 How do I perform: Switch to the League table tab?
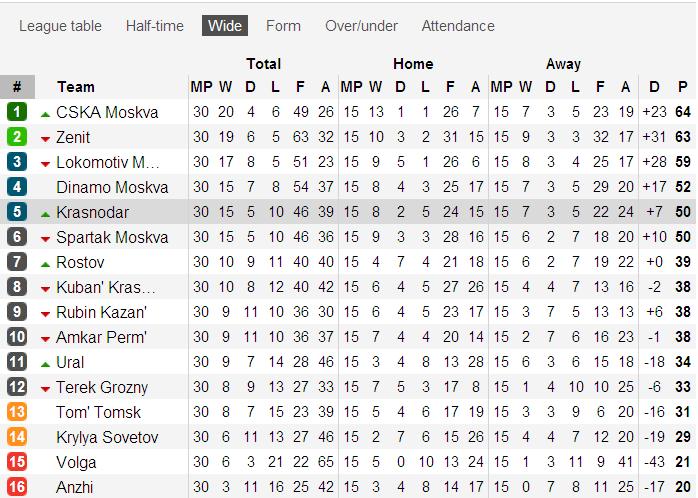[x=60, y=26]
